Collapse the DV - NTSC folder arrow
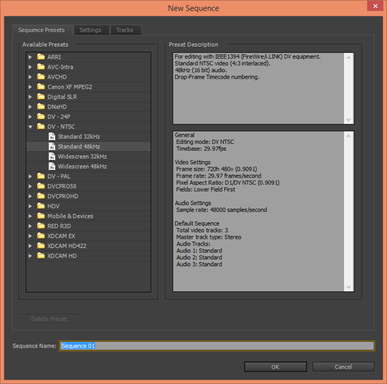The image size is (387, 384). (x=30, y=127)
